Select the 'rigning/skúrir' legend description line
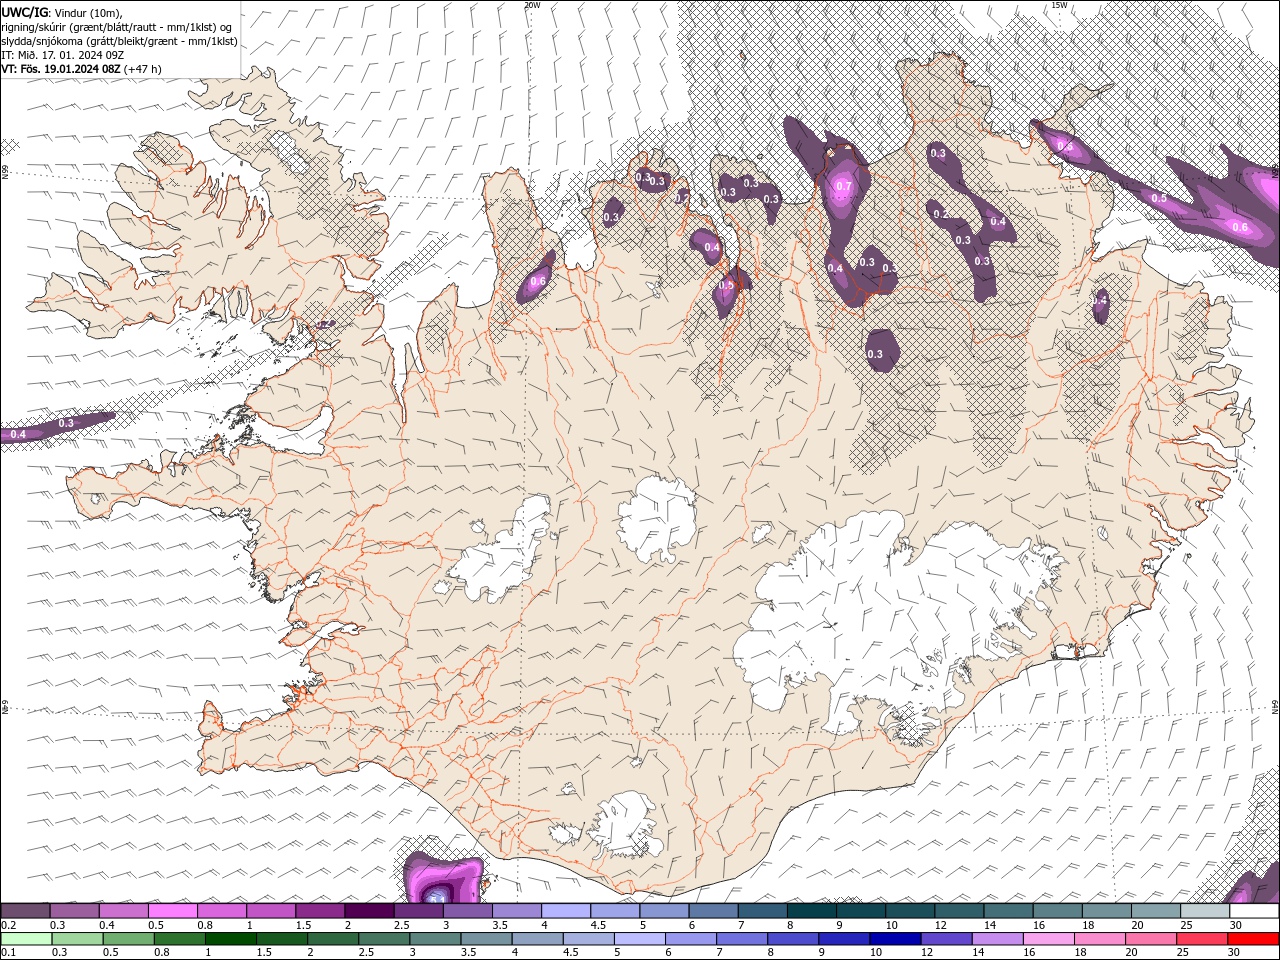This screenshot has width=1280, height=960. click(118, 27)
